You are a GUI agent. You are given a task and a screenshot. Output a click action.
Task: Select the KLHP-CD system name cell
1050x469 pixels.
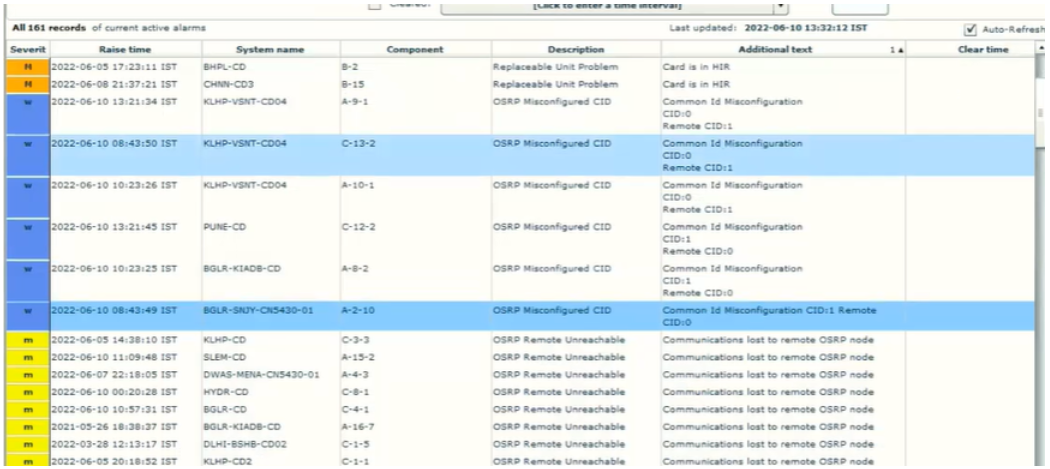click(x=271, y=340)
